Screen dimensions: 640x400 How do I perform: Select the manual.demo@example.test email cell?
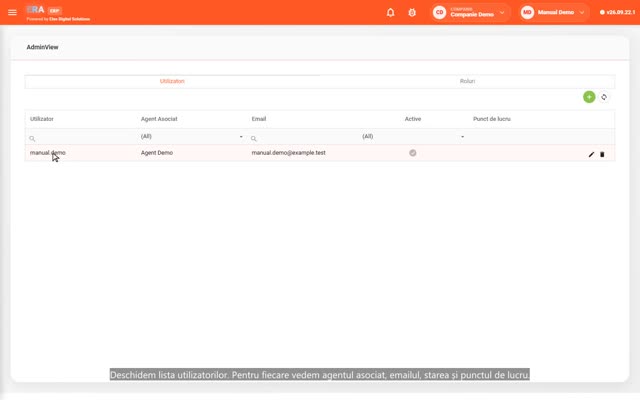(288, 153)
